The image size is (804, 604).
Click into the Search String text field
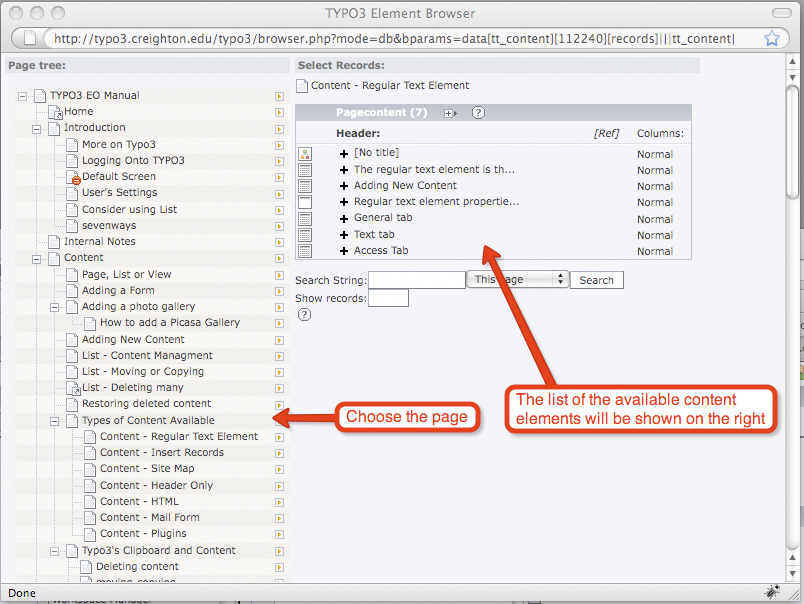[416, 280]
